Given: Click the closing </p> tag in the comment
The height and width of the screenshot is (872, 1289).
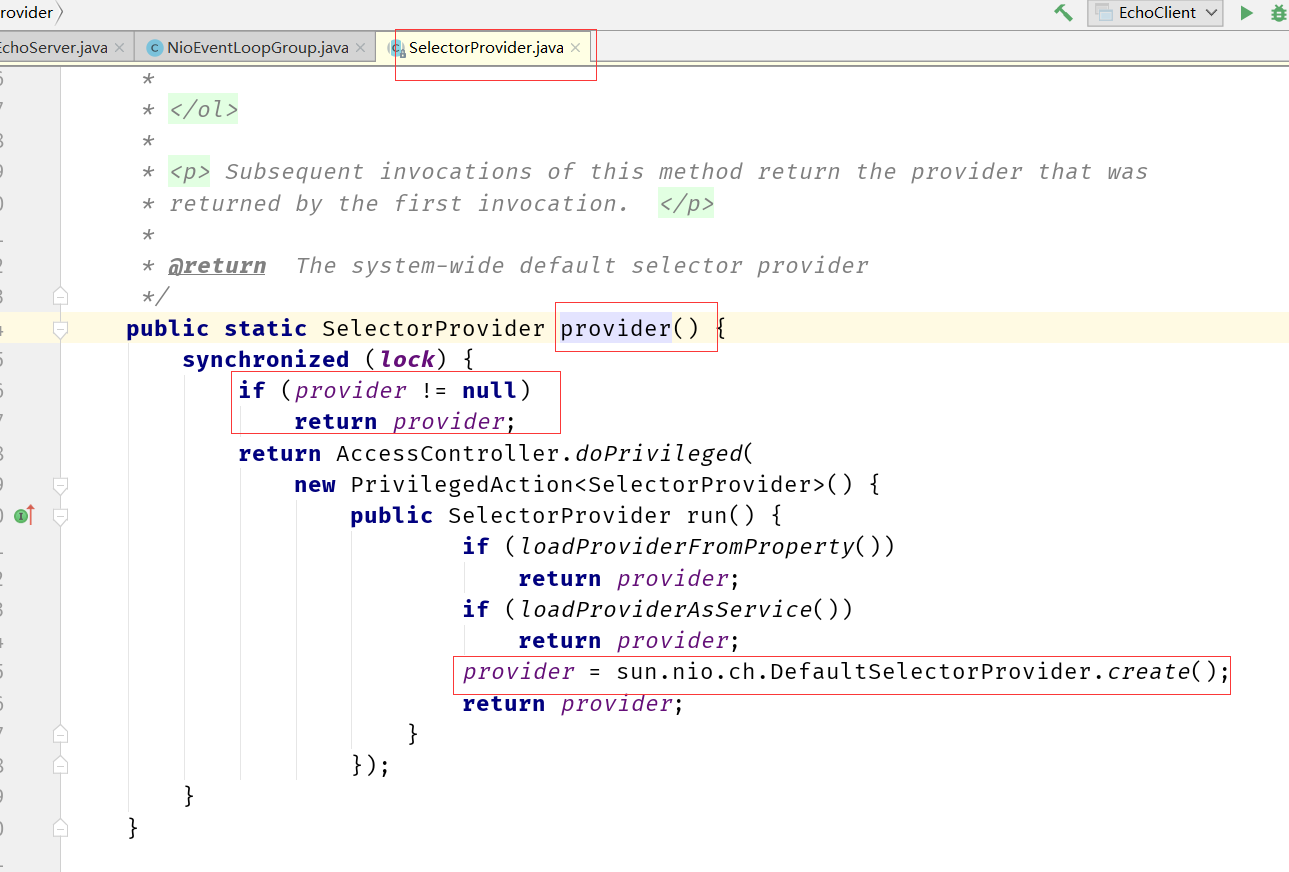Looking at the screenshot, I should (x=686, y=203).
